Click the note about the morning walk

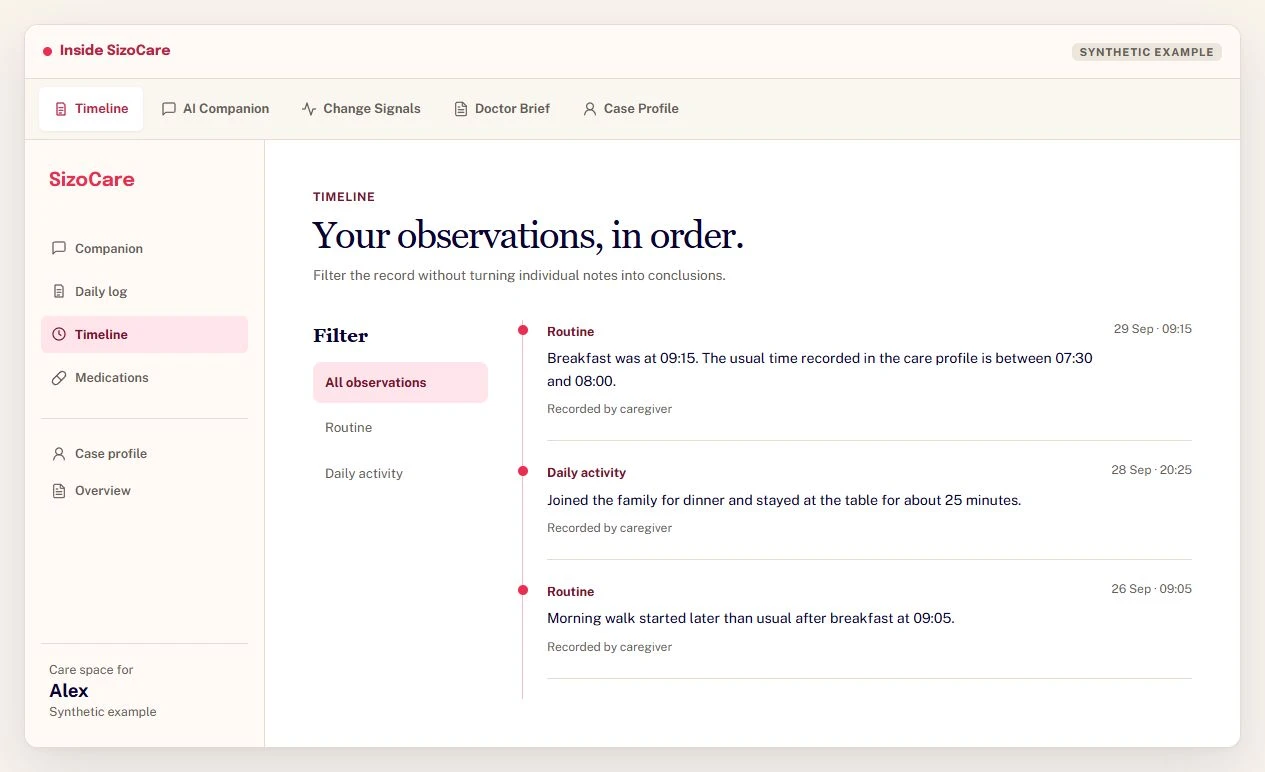tap(751, 618)
